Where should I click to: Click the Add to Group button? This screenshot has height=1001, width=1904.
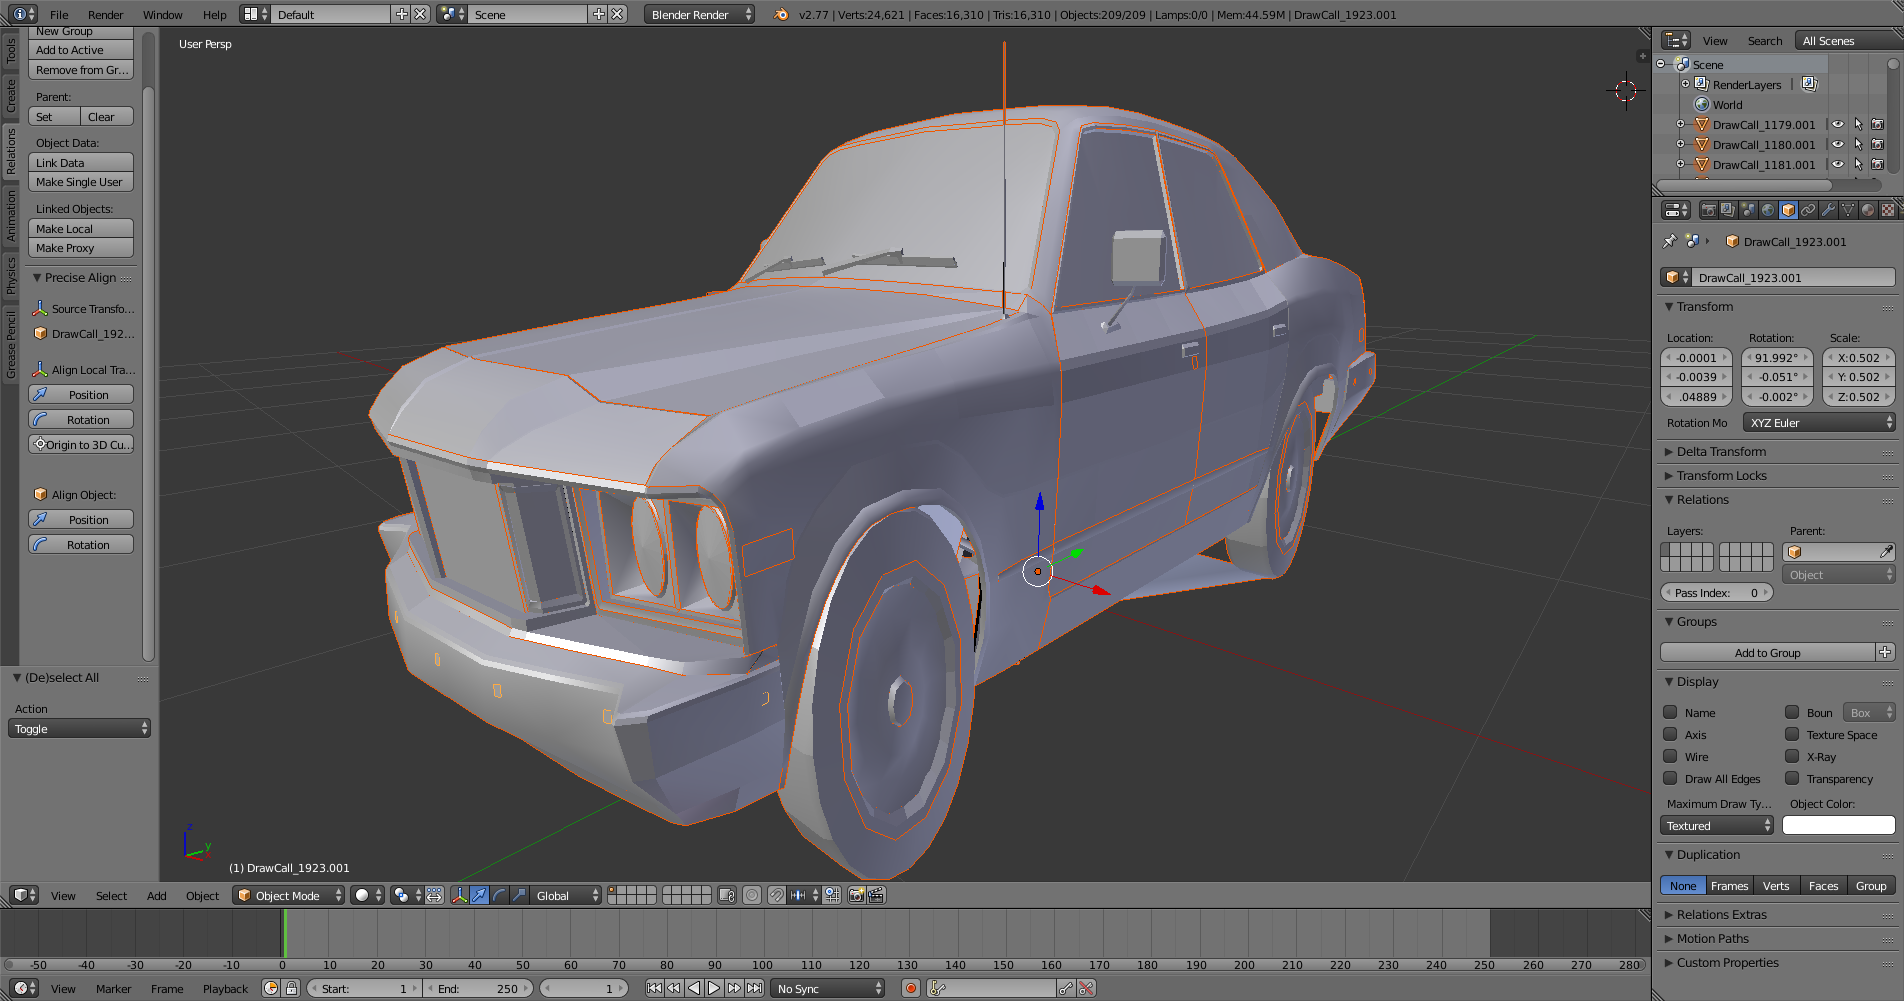tap(1767, 653)
